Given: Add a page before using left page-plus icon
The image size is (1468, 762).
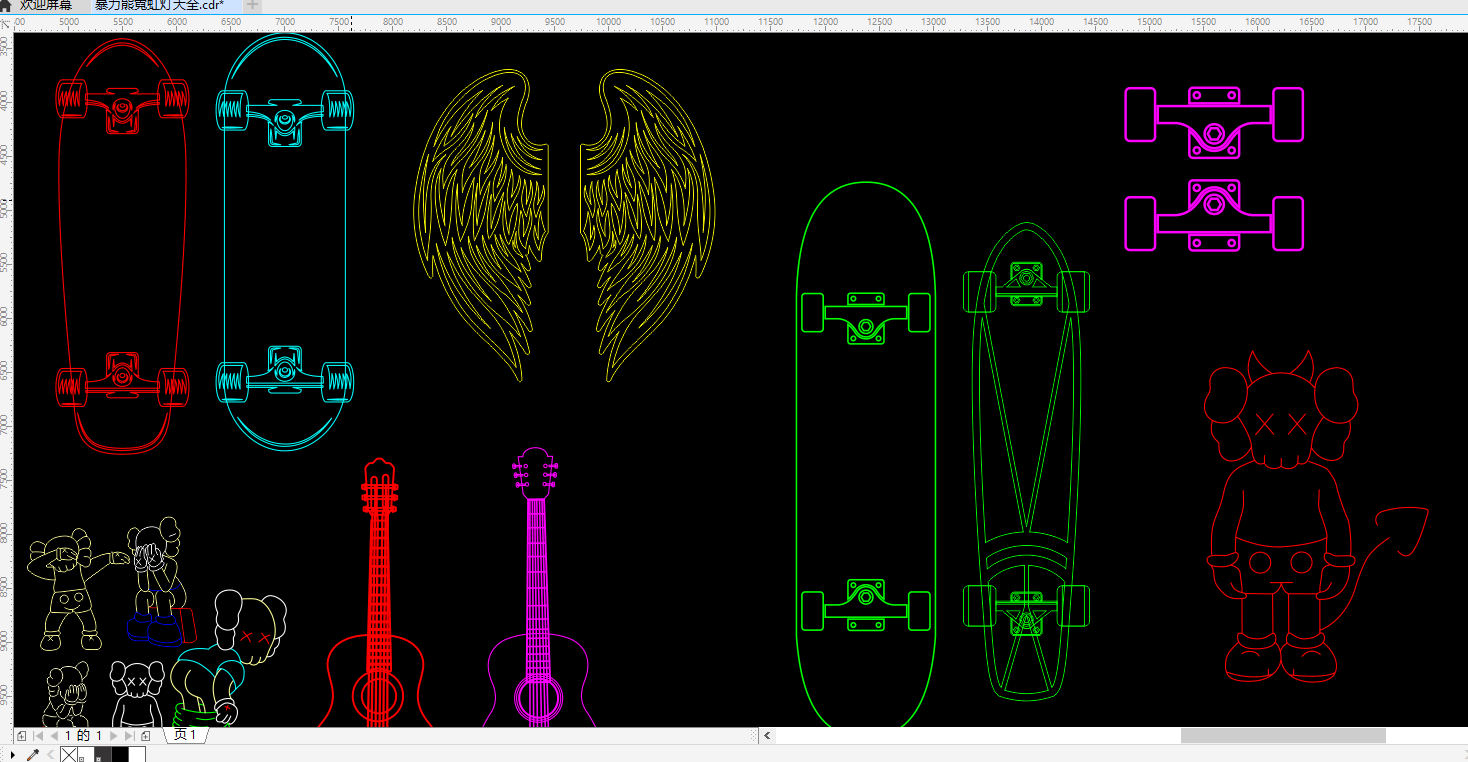Looking at the screenshot, I should coord(21,736).
